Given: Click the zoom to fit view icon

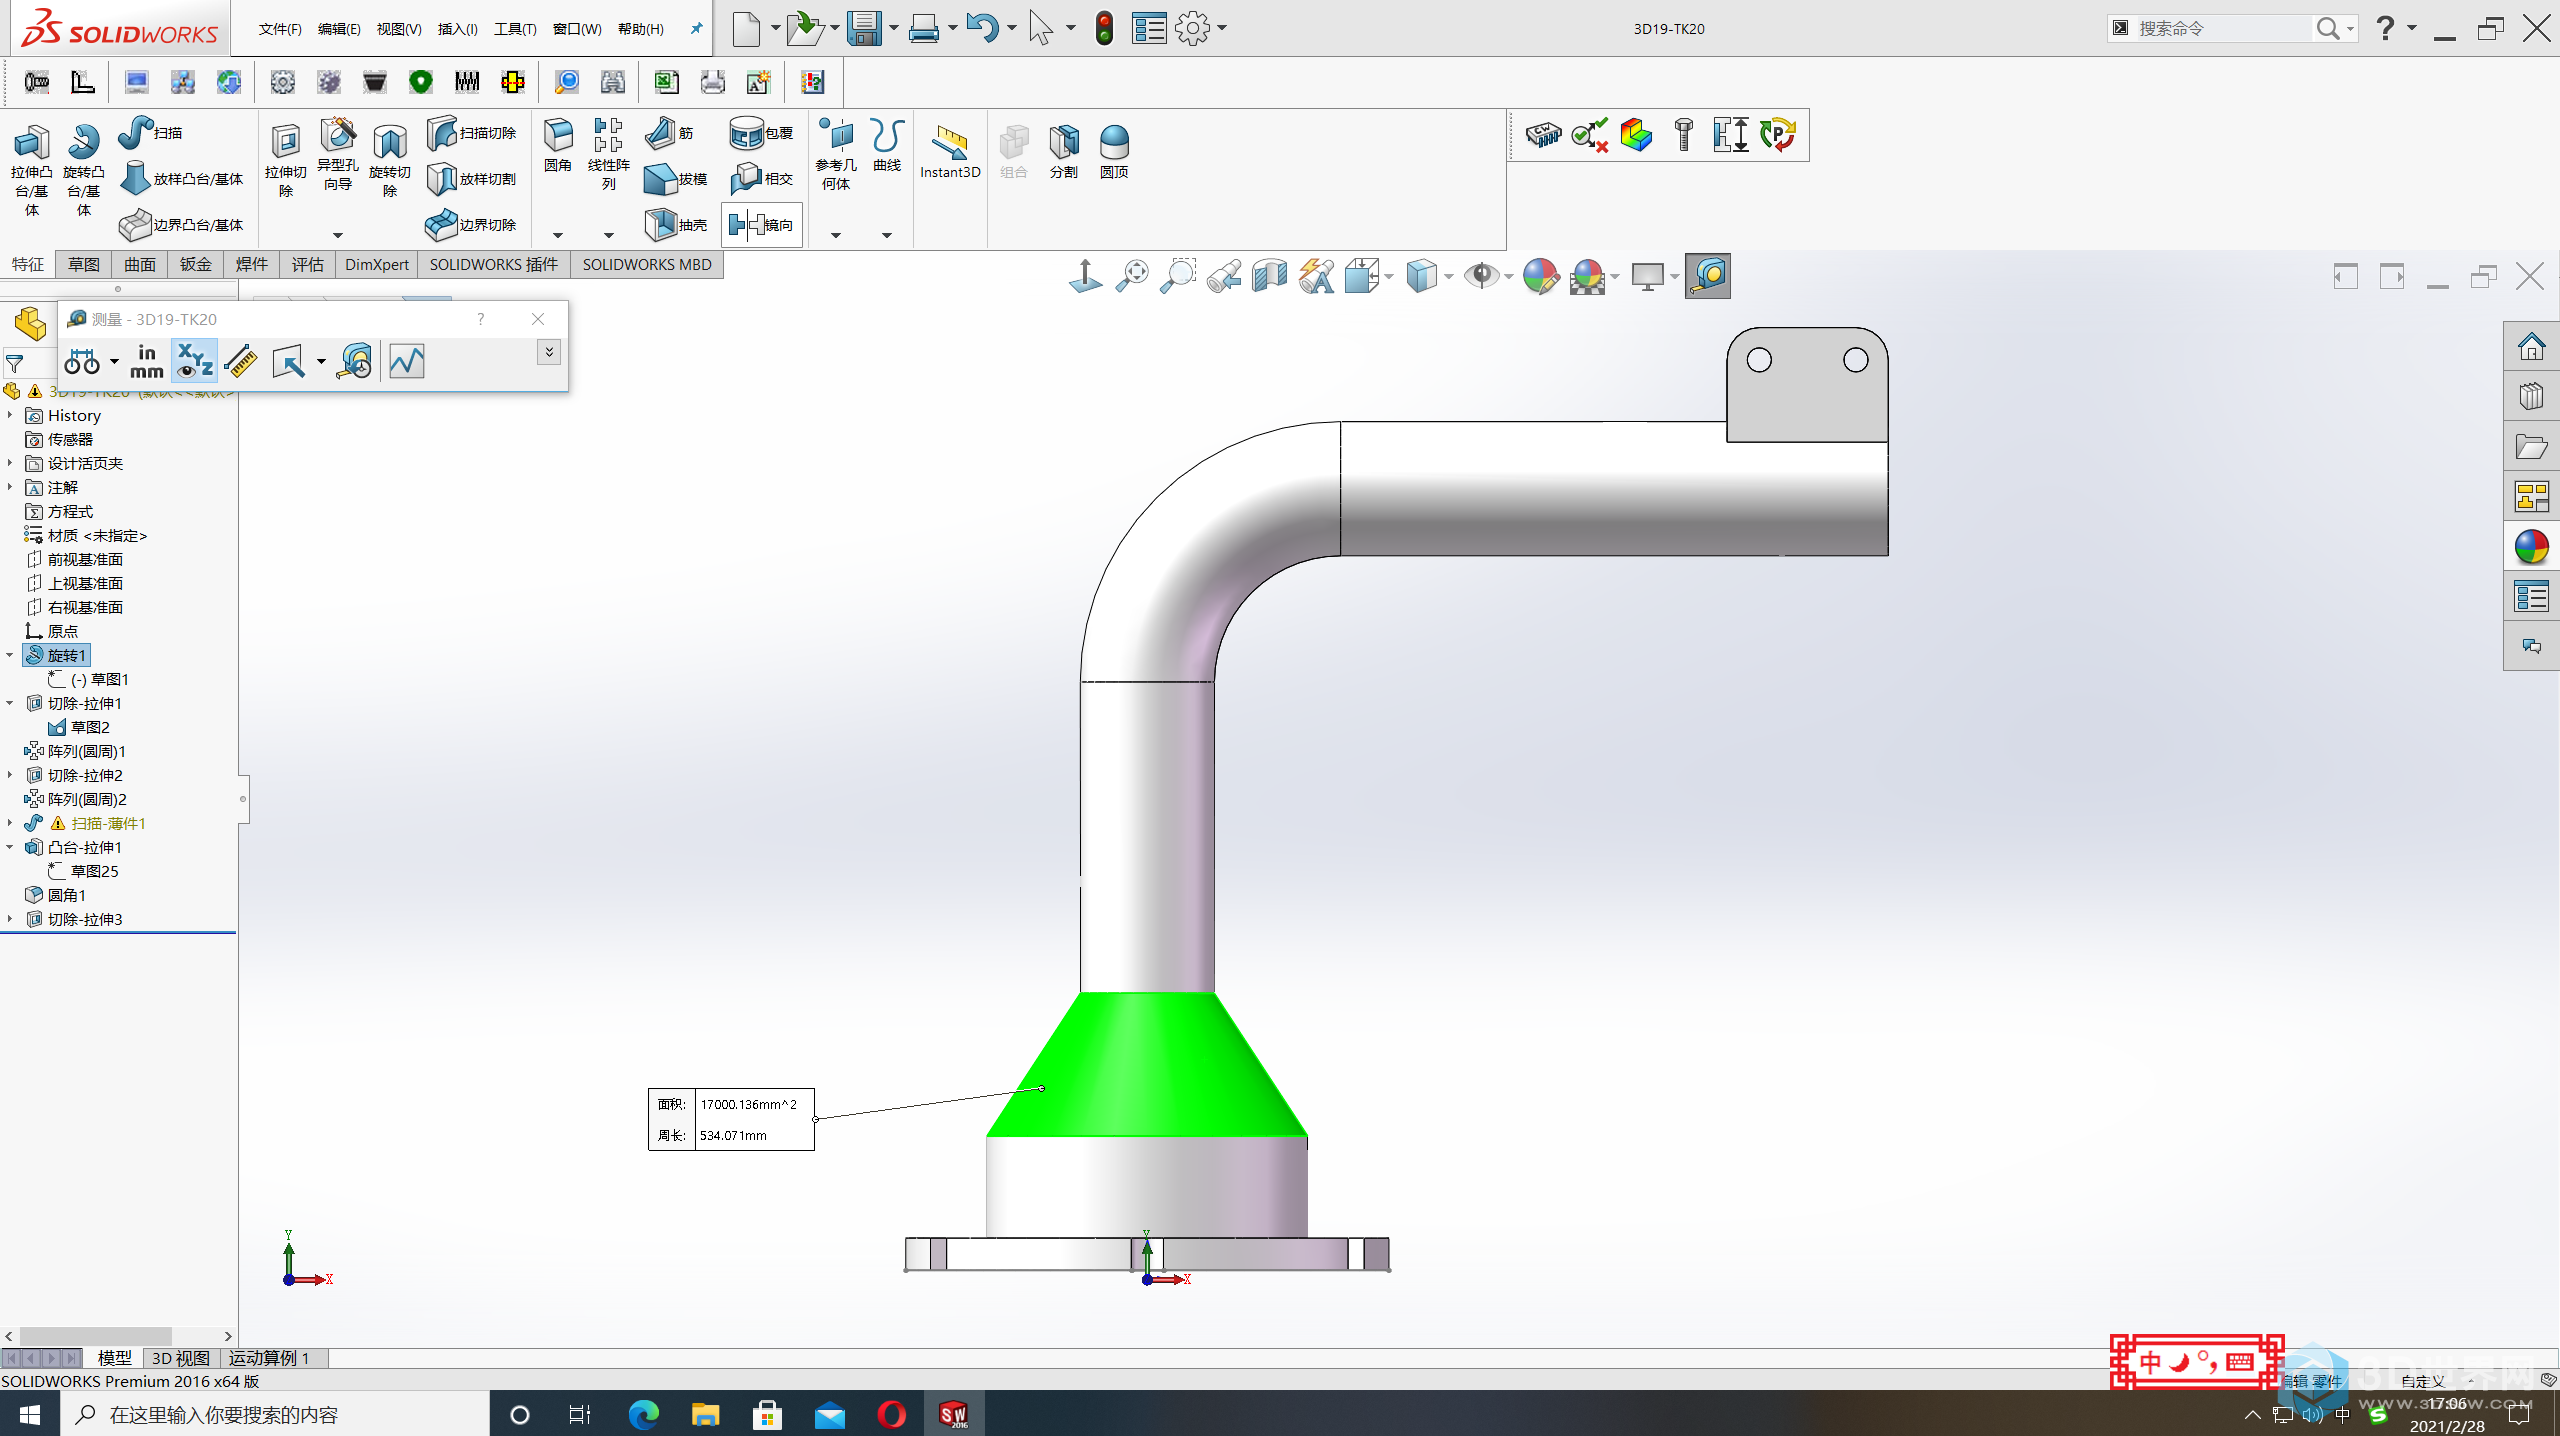Looking at the screenshot, I should pyautogui.click(x=1132, y=276).
